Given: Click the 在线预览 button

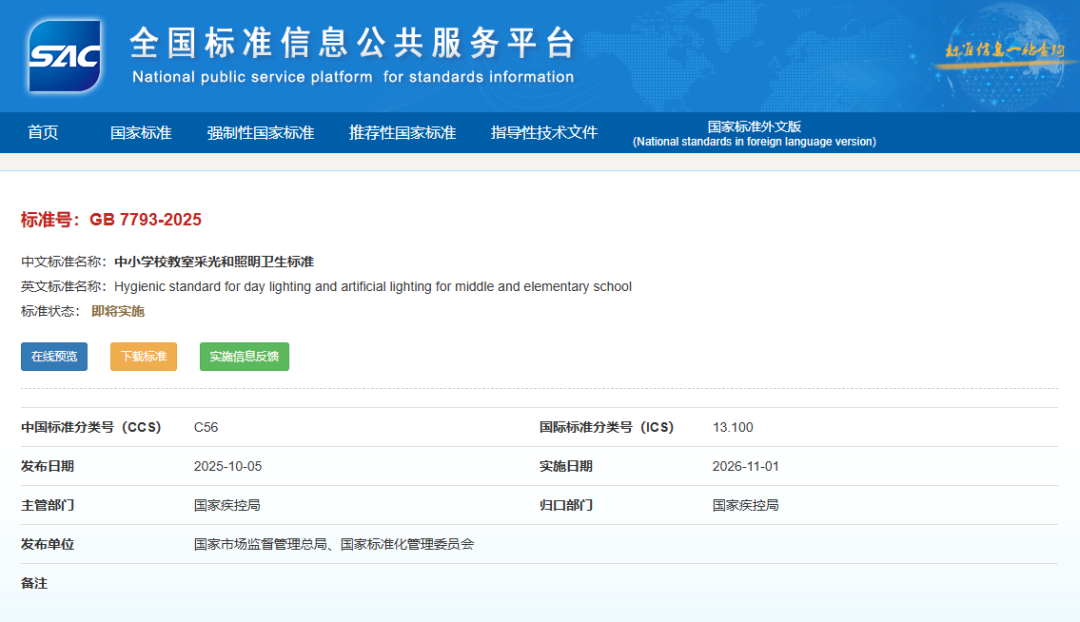Looking at the screenshot, I should point(54,357).
